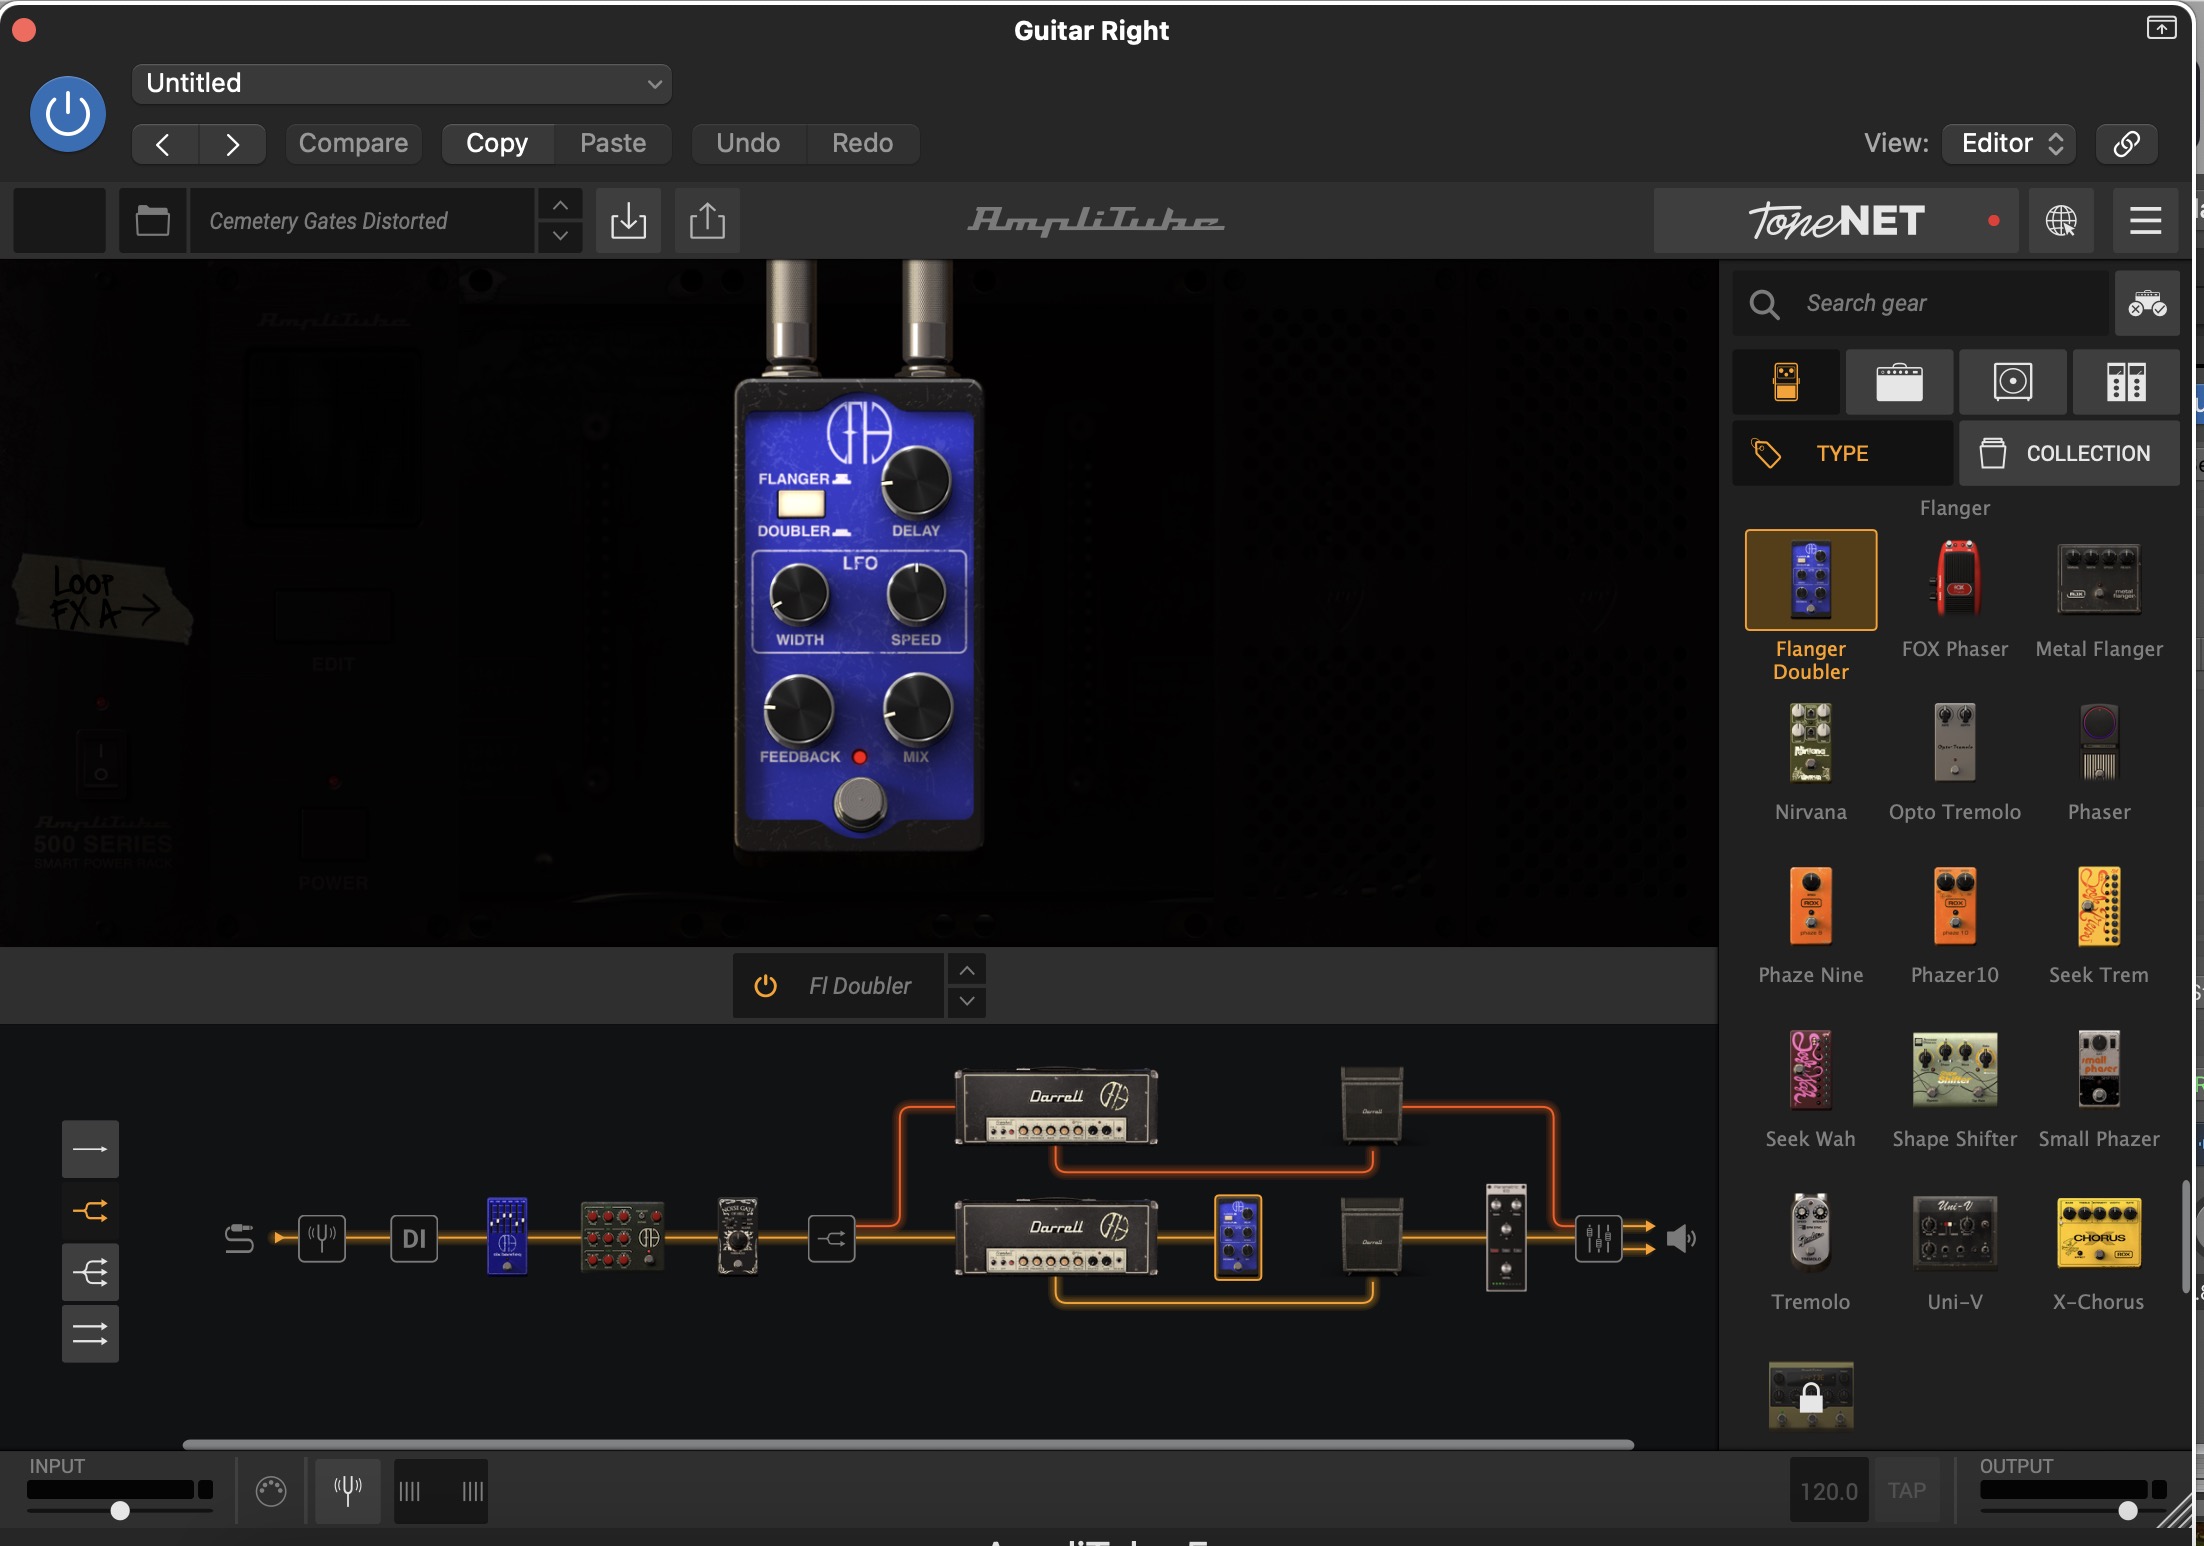Image resolution: width=2204 pixels, height=1546 pixels.
Task: Toggle the Fl Doubler power button
Action: [765, 986]
